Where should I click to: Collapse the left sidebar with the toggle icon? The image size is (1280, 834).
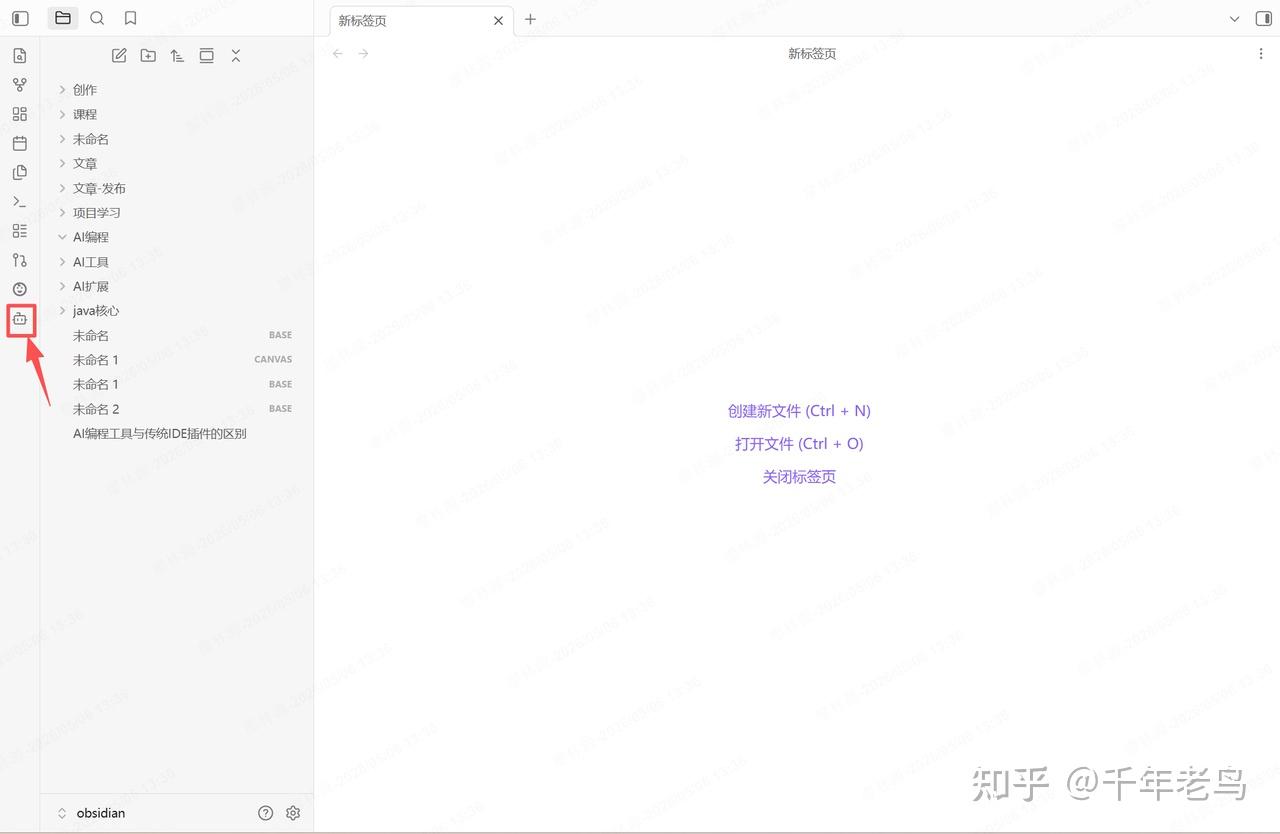coord(20,18)
